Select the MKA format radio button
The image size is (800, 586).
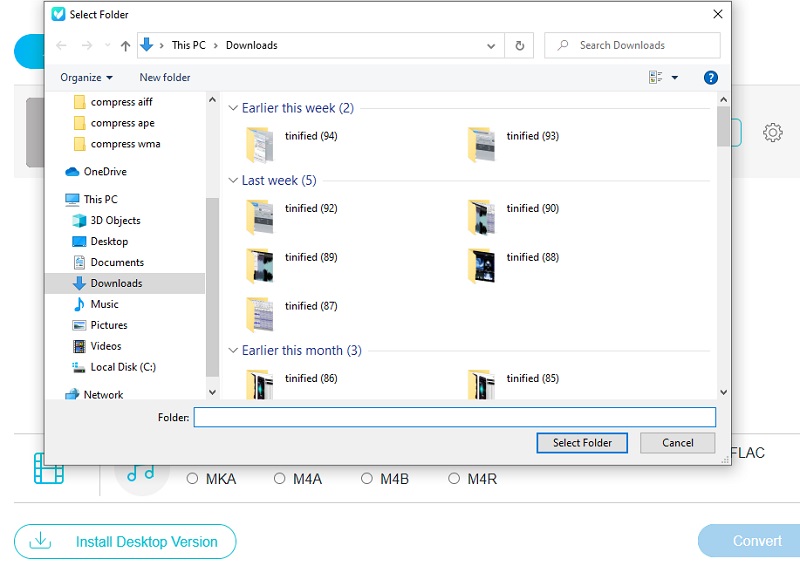pos(193,479)
